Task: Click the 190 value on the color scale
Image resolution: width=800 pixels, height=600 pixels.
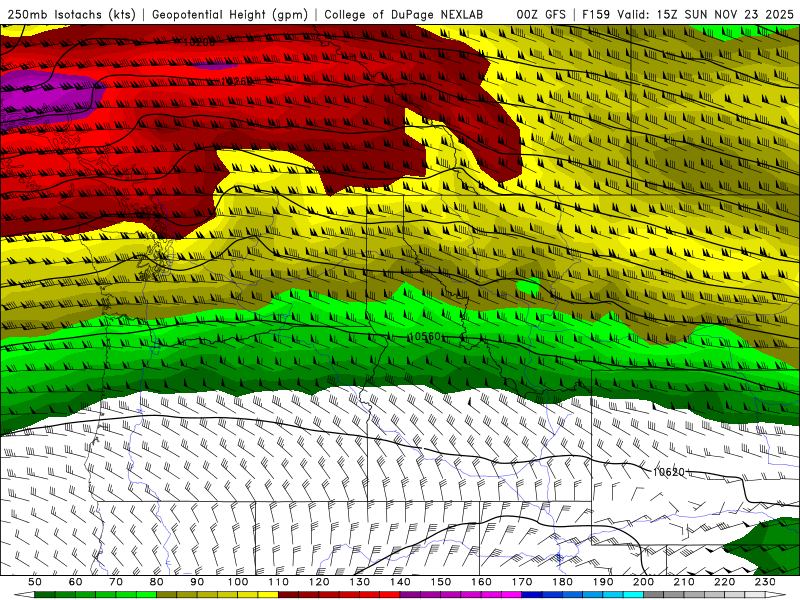Action: pyautogui.click(x=603, y=582)
